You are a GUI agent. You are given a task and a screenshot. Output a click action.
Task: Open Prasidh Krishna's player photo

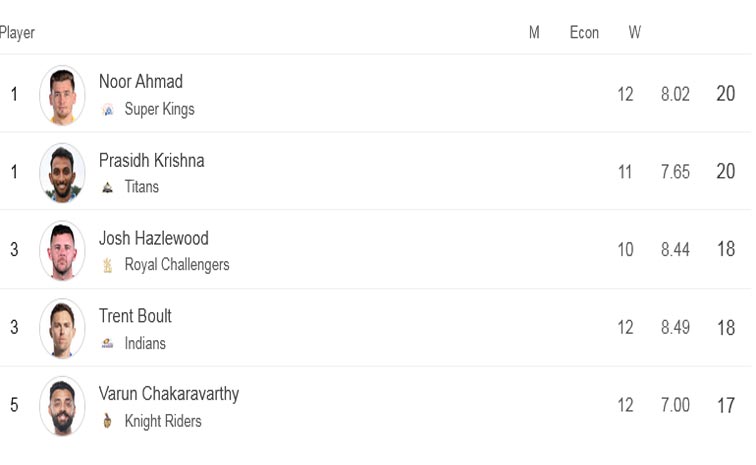(62, 173)
